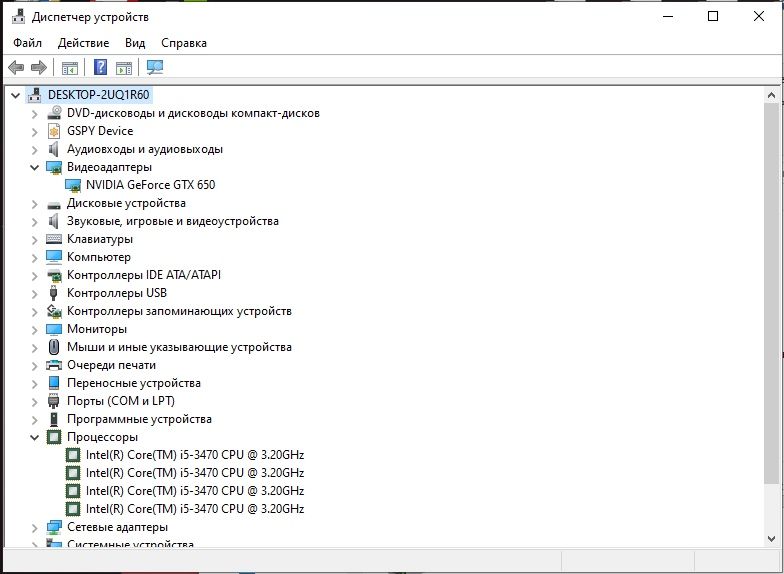Click the Контроллеры IDE ATA/ATAPI icon
This screenshot has width=784, height=574.
[x=54, y=275]
